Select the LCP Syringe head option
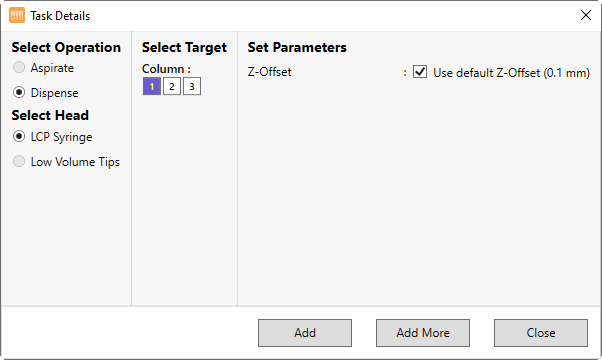Screen dimensions: 602x360 pos(19,137)
